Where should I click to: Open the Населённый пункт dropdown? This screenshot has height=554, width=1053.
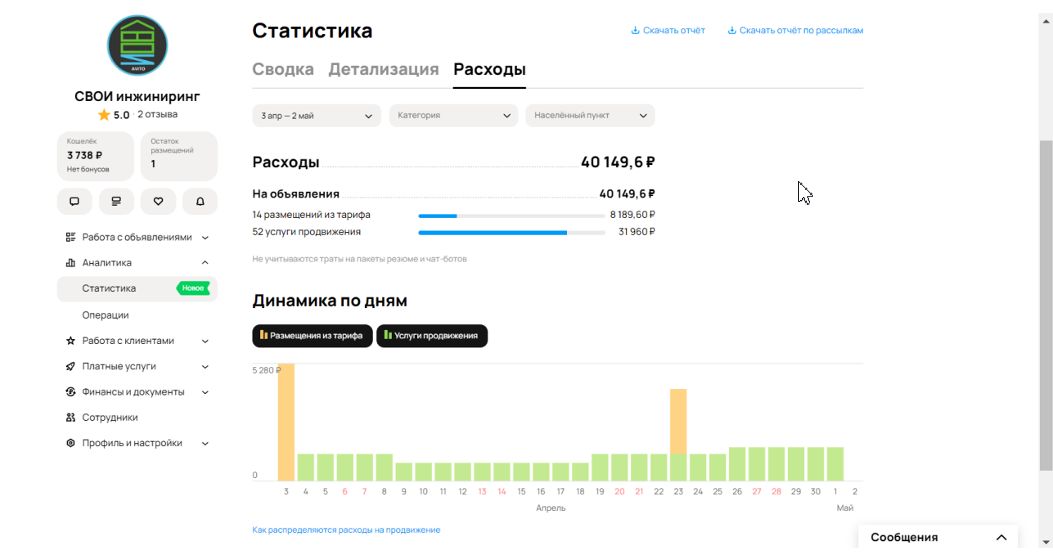point(590,116)
